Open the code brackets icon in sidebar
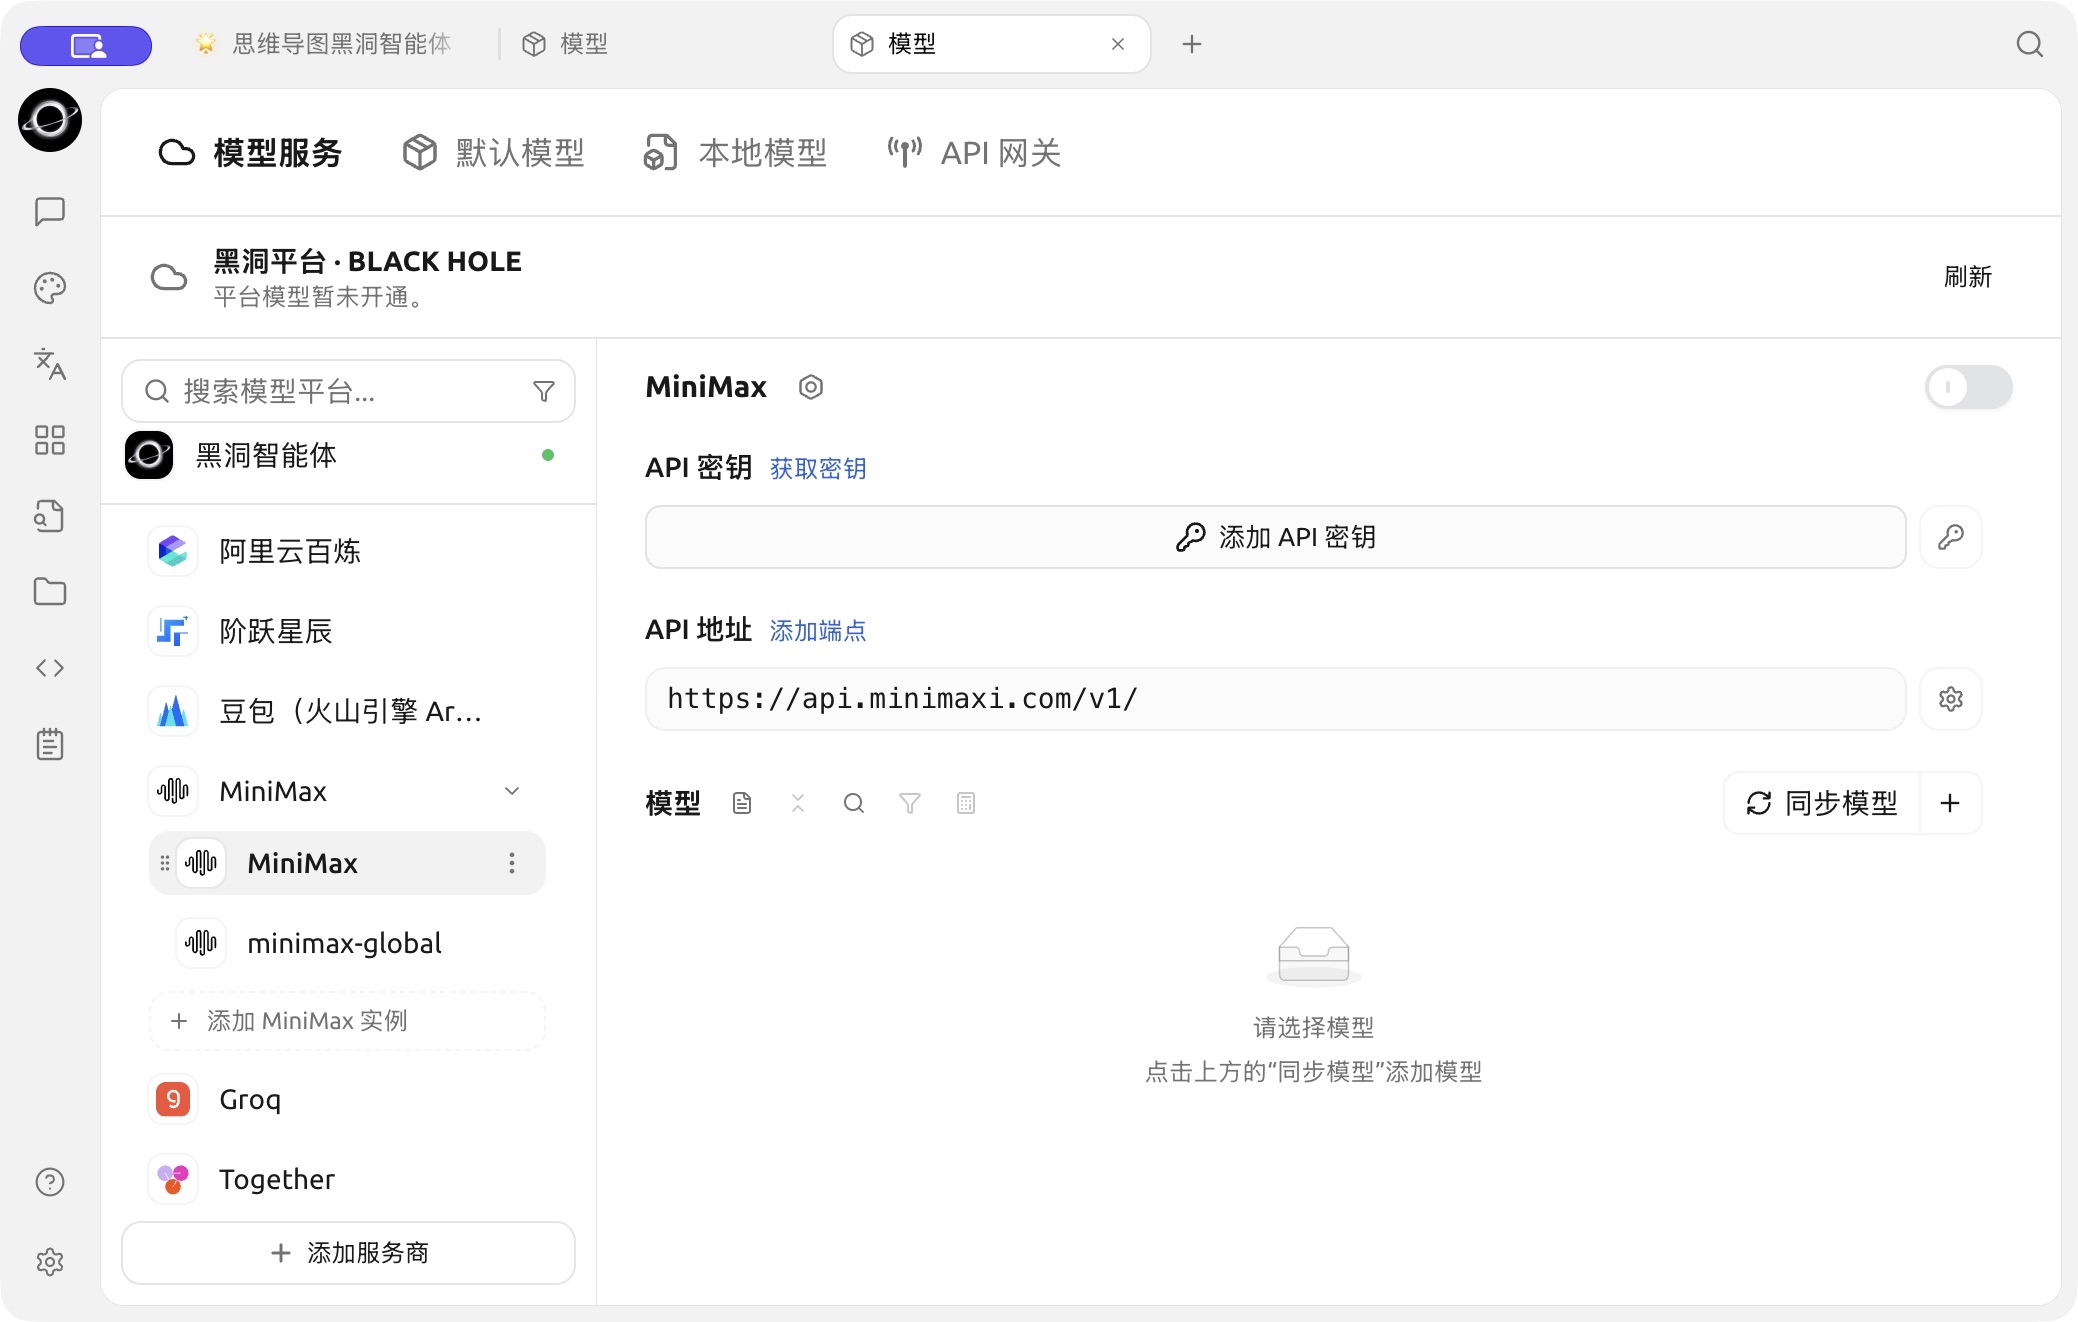 (50, 668)
